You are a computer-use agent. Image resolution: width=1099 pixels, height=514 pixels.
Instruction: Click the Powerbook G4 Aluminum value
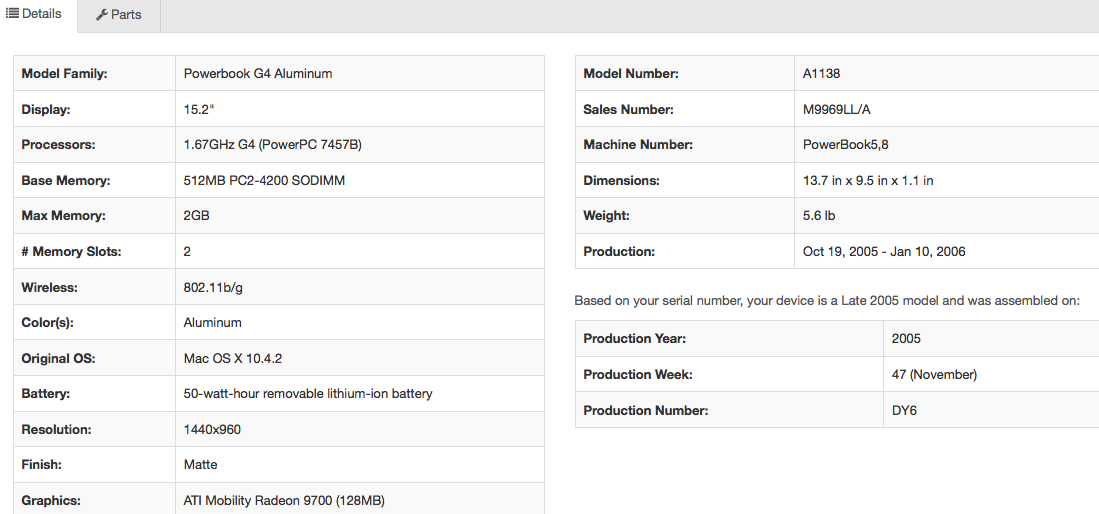pyautogui.click(x=258, y=73)
